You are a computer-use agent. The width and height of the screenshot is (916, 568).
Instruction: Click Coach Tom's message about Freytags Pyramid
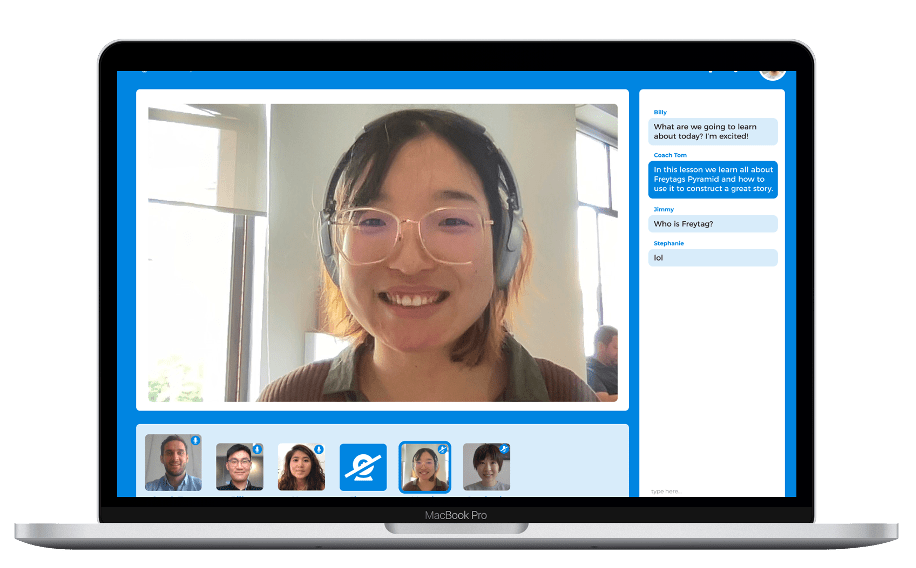point(713,179)
